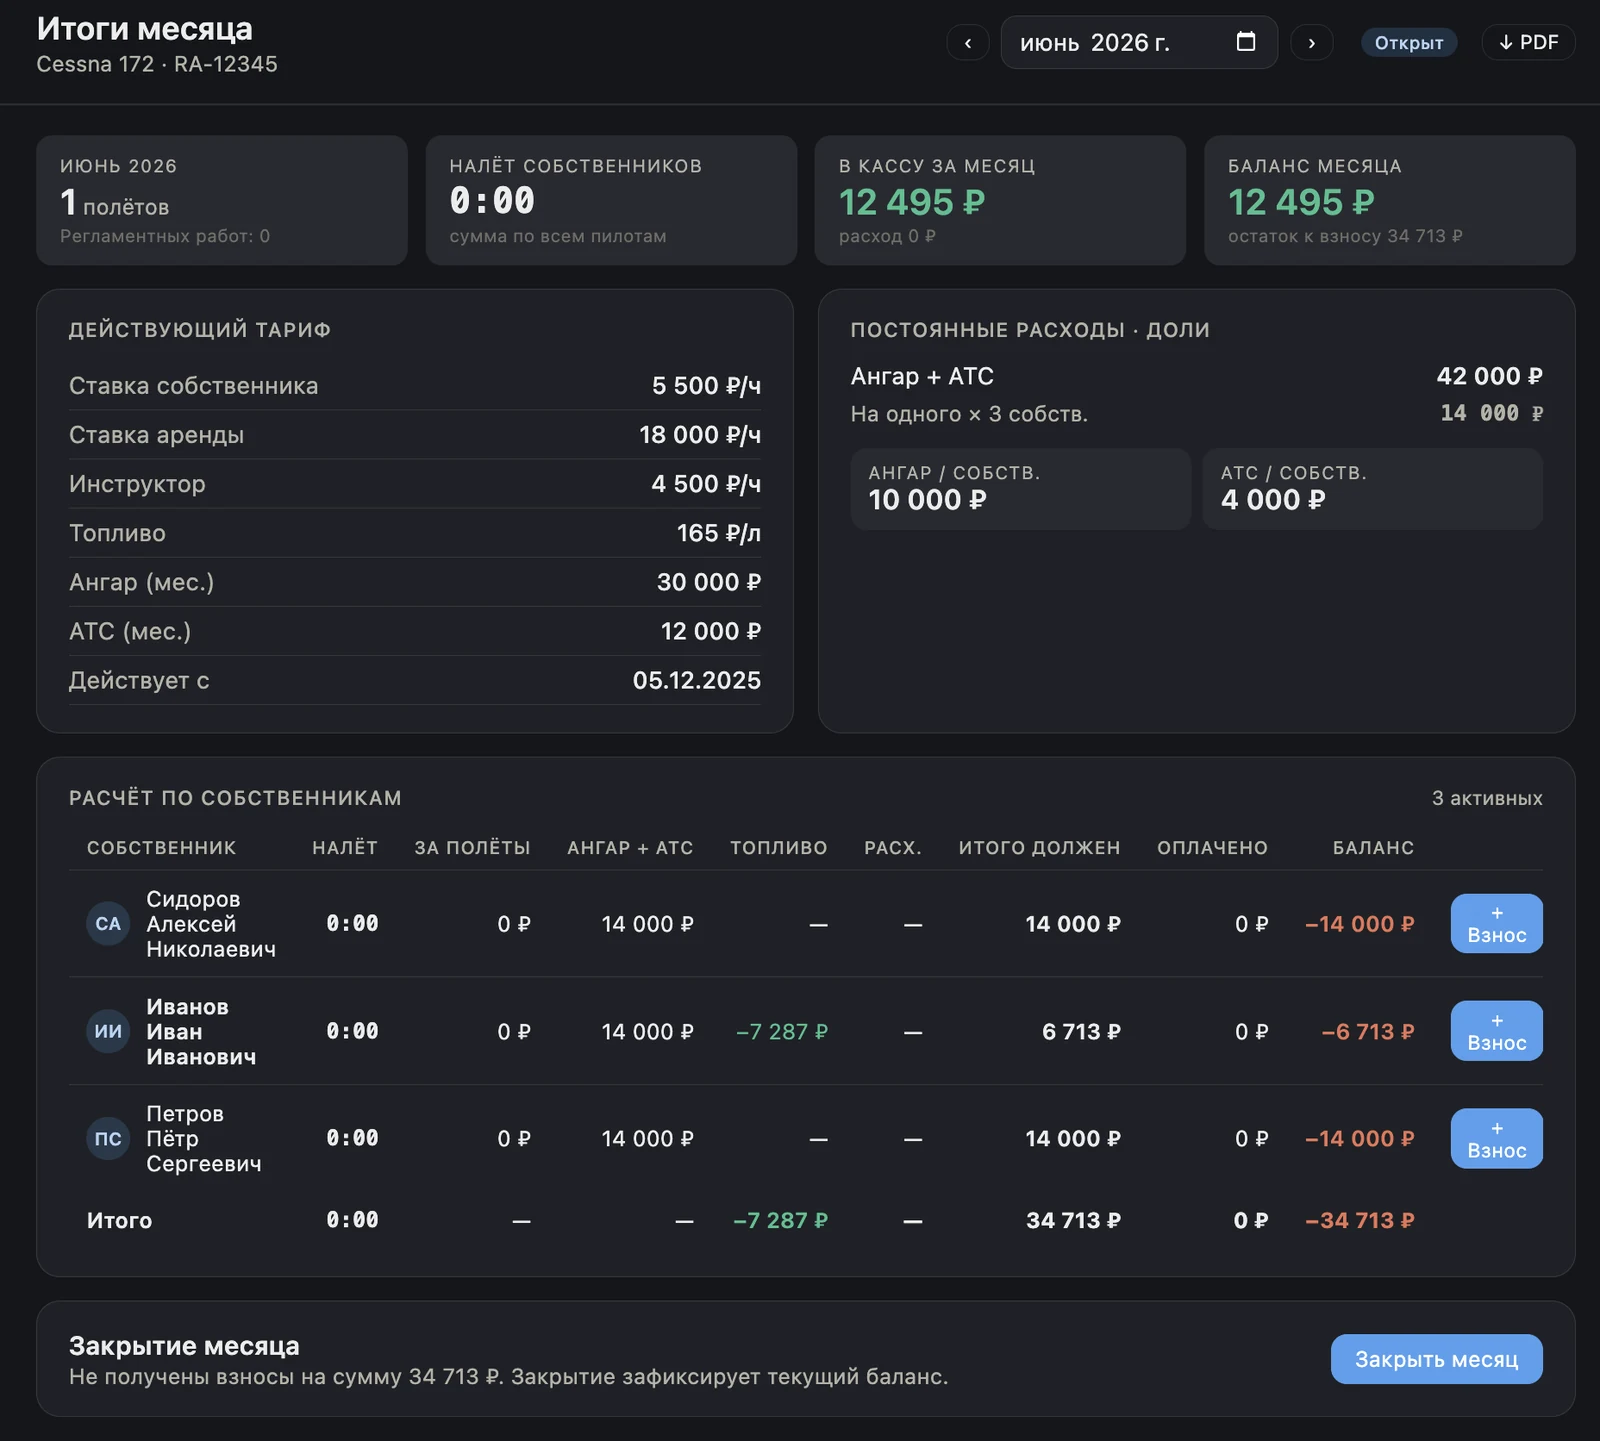Select the В кассу за месяц card

[x=1000, y=200]
